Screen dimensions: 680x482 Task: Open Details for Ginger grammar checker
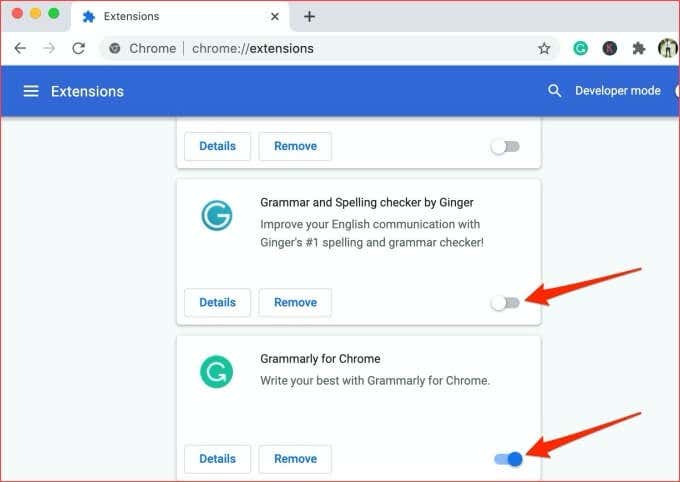click(x=217, y=302)
